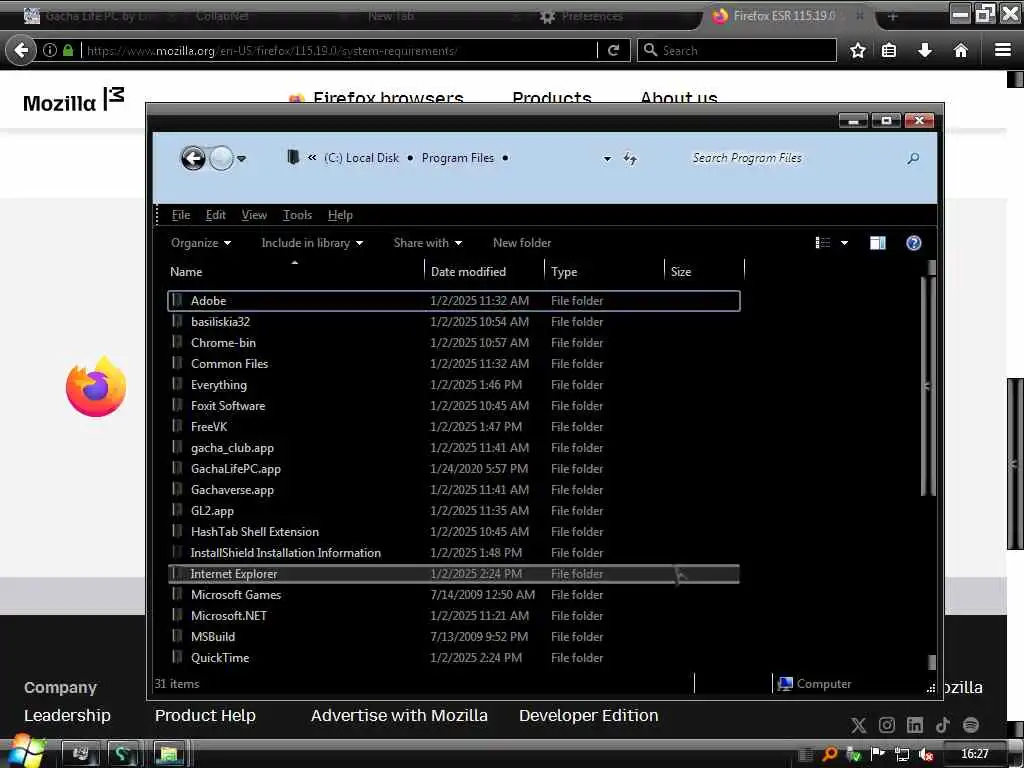Expand the view options dropdown arrow
The height and width of the screenshot is (768, 1024).
click(x=844, y=243)
